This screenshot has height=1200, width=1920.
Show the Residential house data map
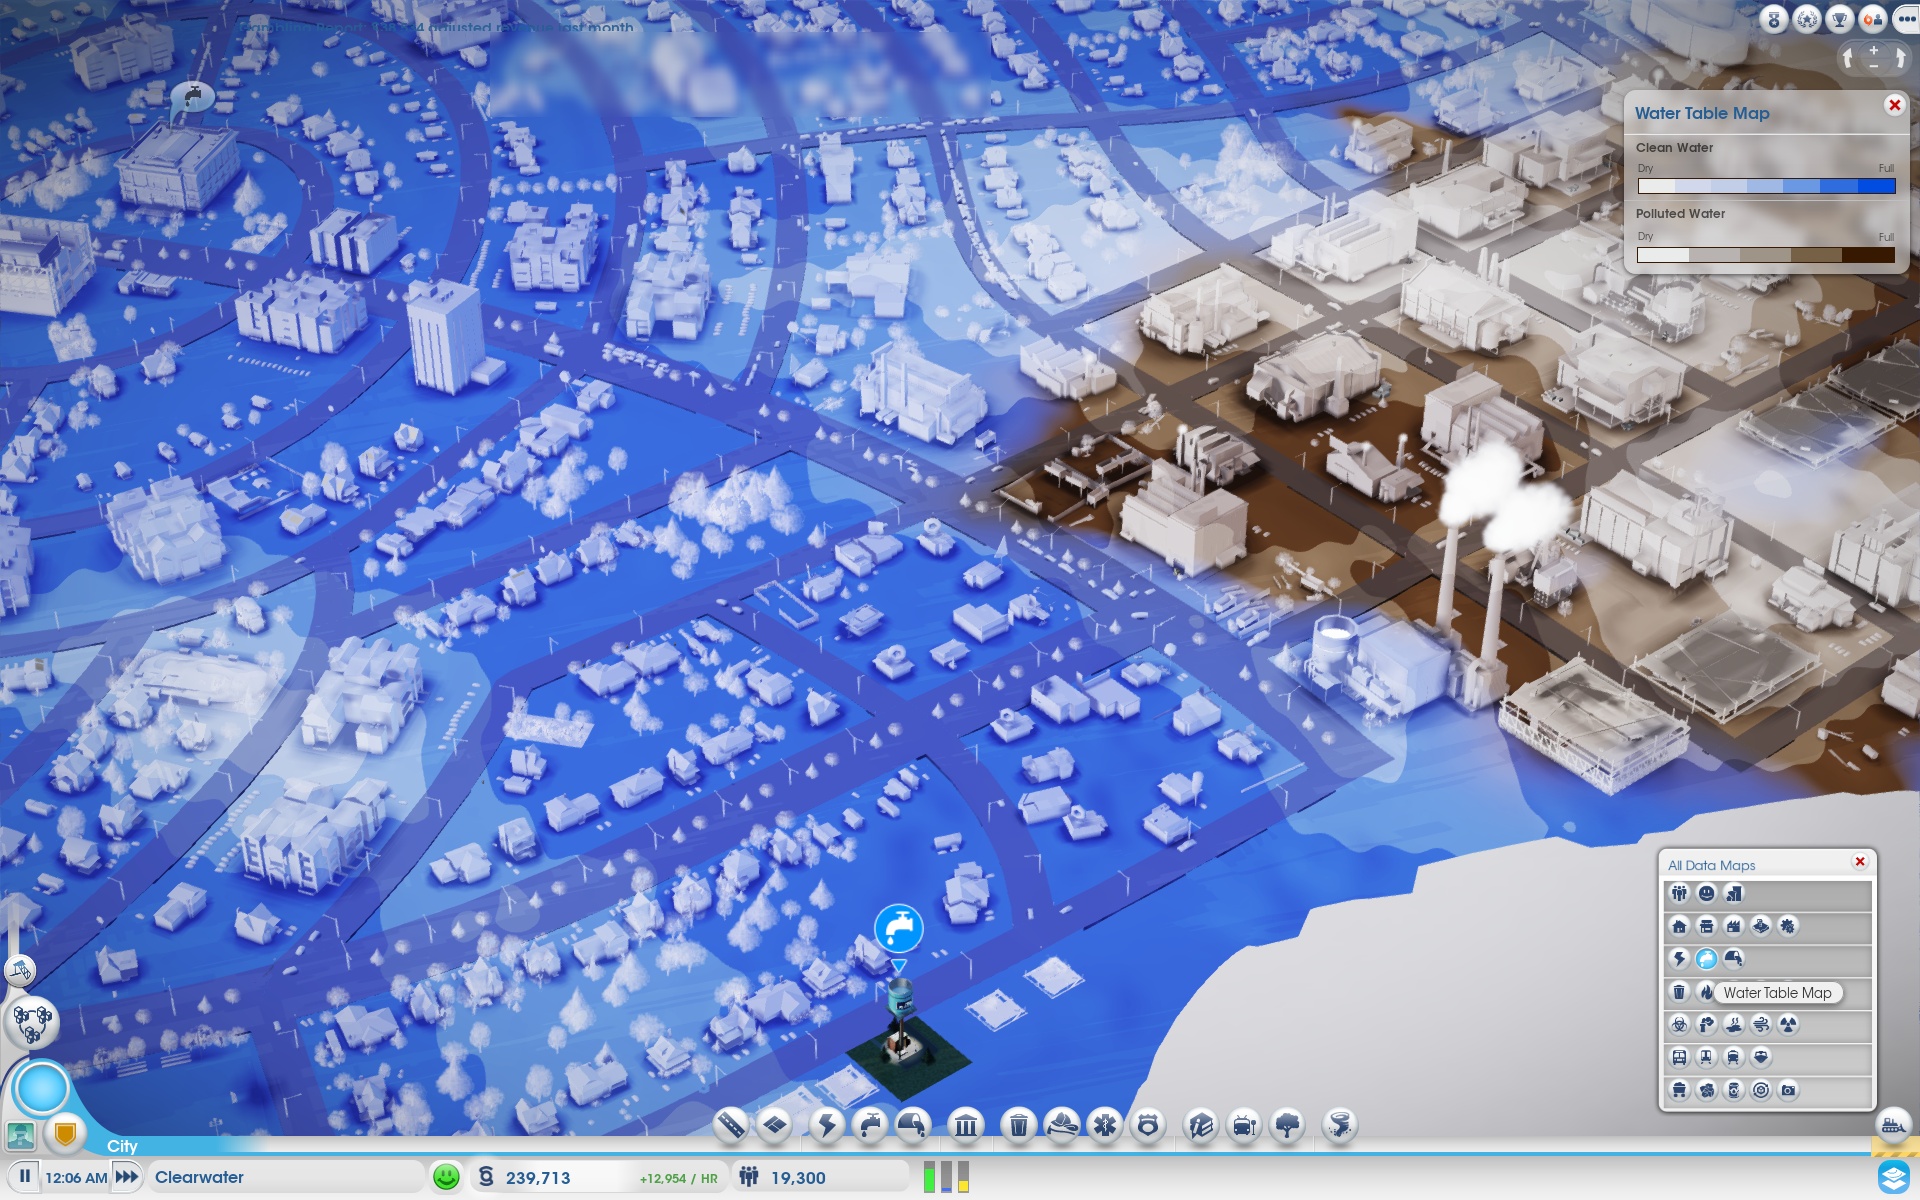point(1679,926)
